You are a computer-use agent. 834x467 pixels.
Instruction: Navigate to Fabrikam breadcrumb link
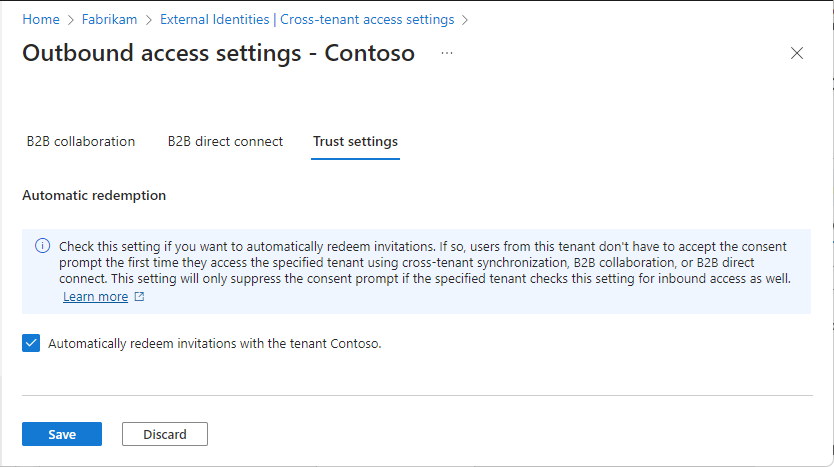point(108,19)
